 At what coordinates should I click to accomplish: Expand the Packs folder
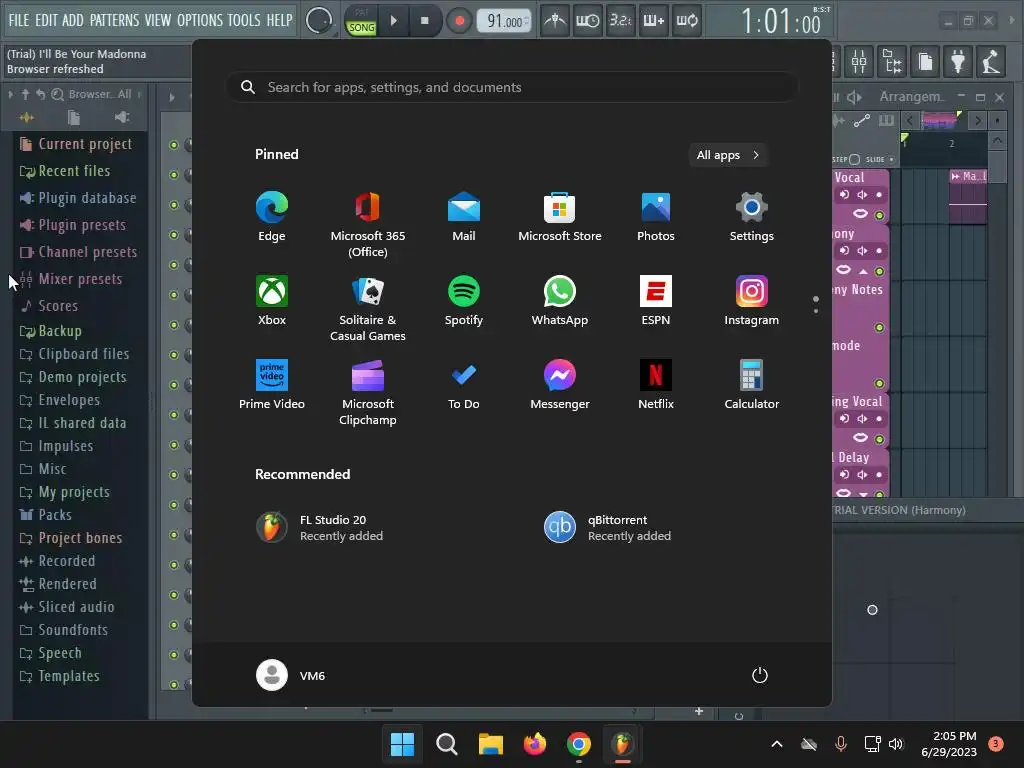[x=45, y=515]
